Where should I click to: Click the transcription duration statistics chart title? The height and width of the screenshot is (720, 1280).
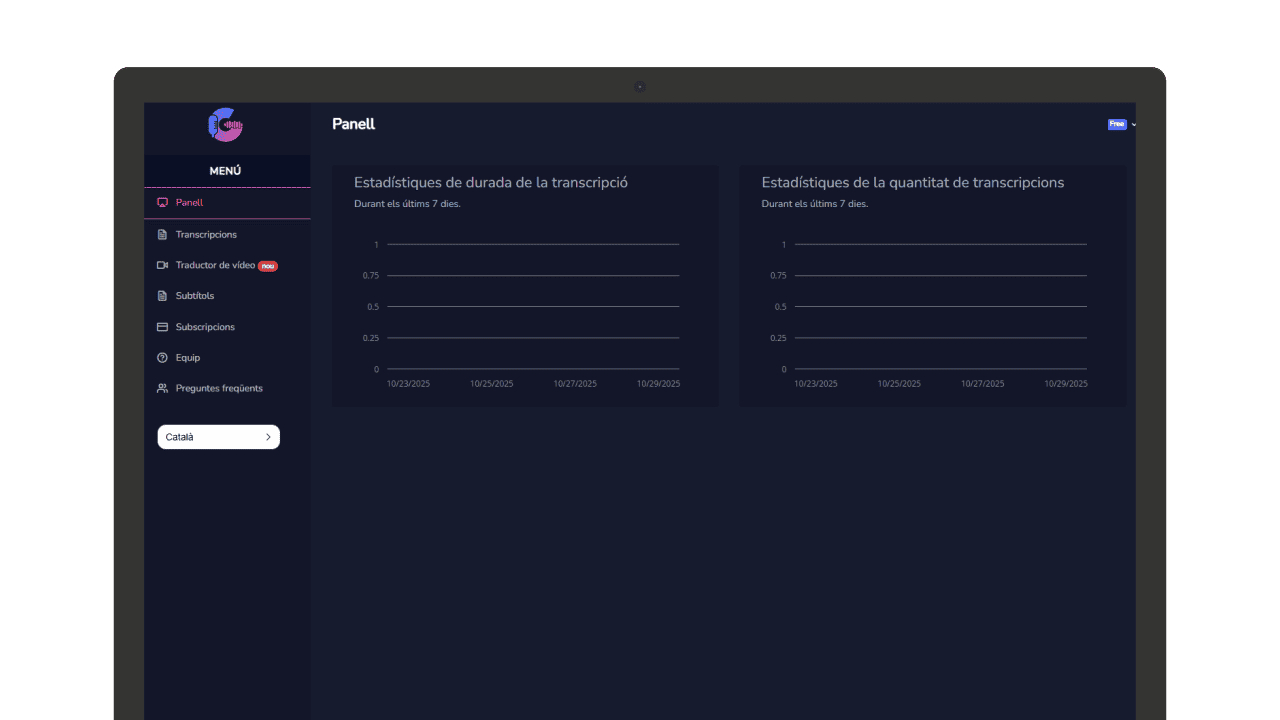(490, 183)
